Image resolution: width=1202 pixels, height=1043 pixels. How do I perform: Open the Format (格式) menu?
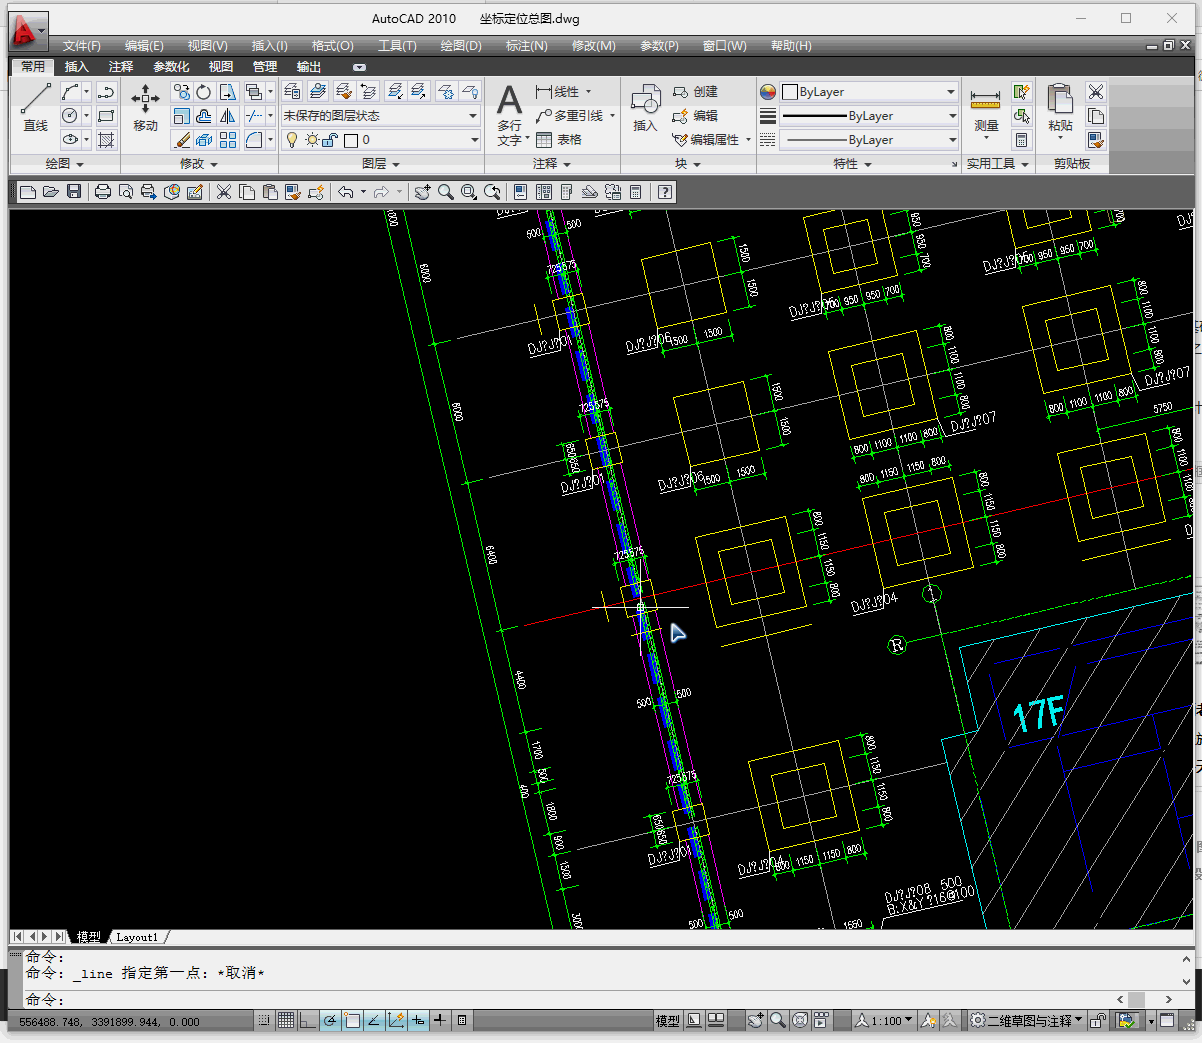tap(332, 46)
